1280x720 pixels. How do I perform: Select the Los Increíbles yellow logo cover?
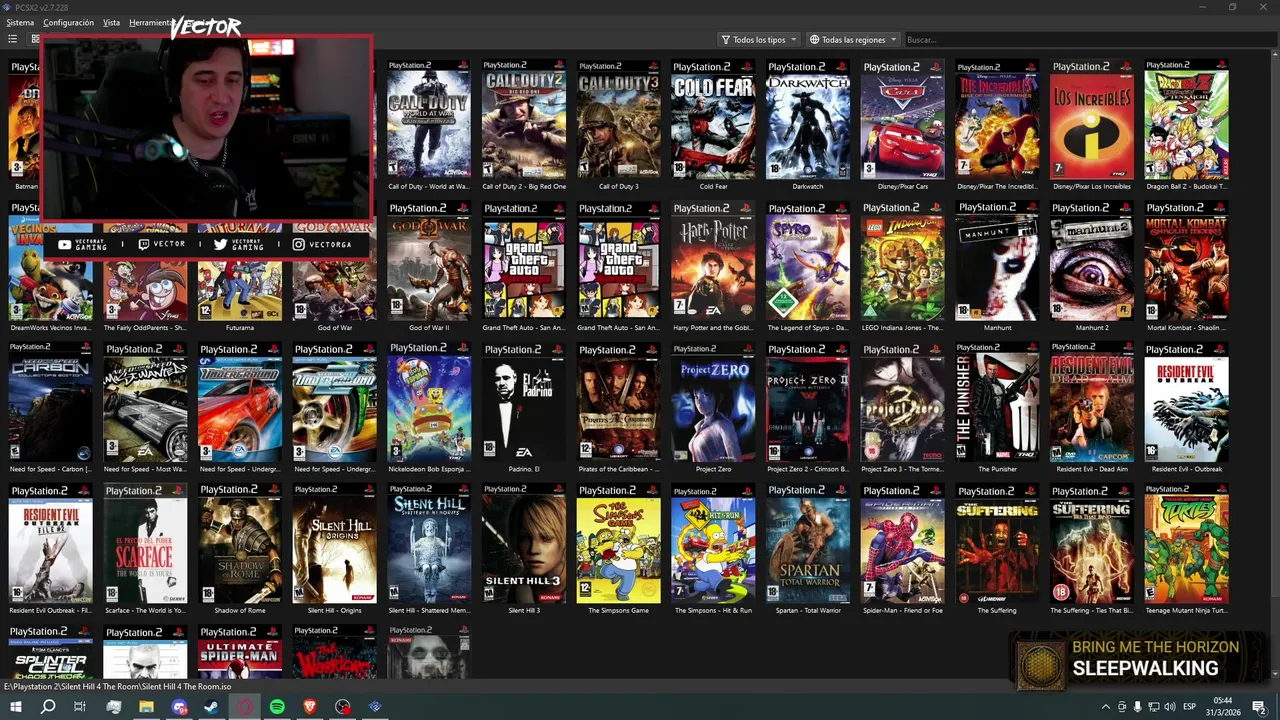click(x=1092, y=119)
